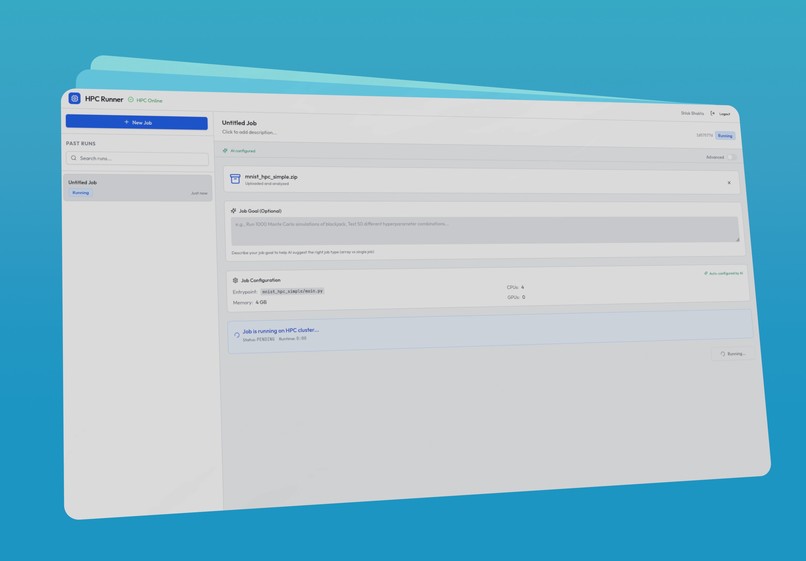Screen dimensions: 806x561
Task: Click the AI configured sparkle icon
Action: [225, 151]
